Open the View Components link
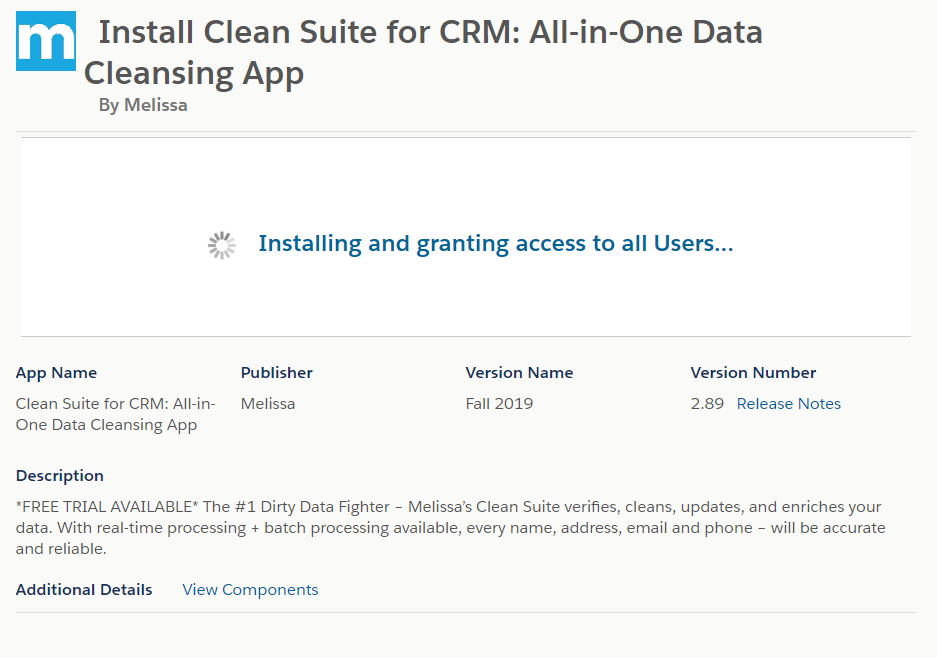 tap(250, 590)
